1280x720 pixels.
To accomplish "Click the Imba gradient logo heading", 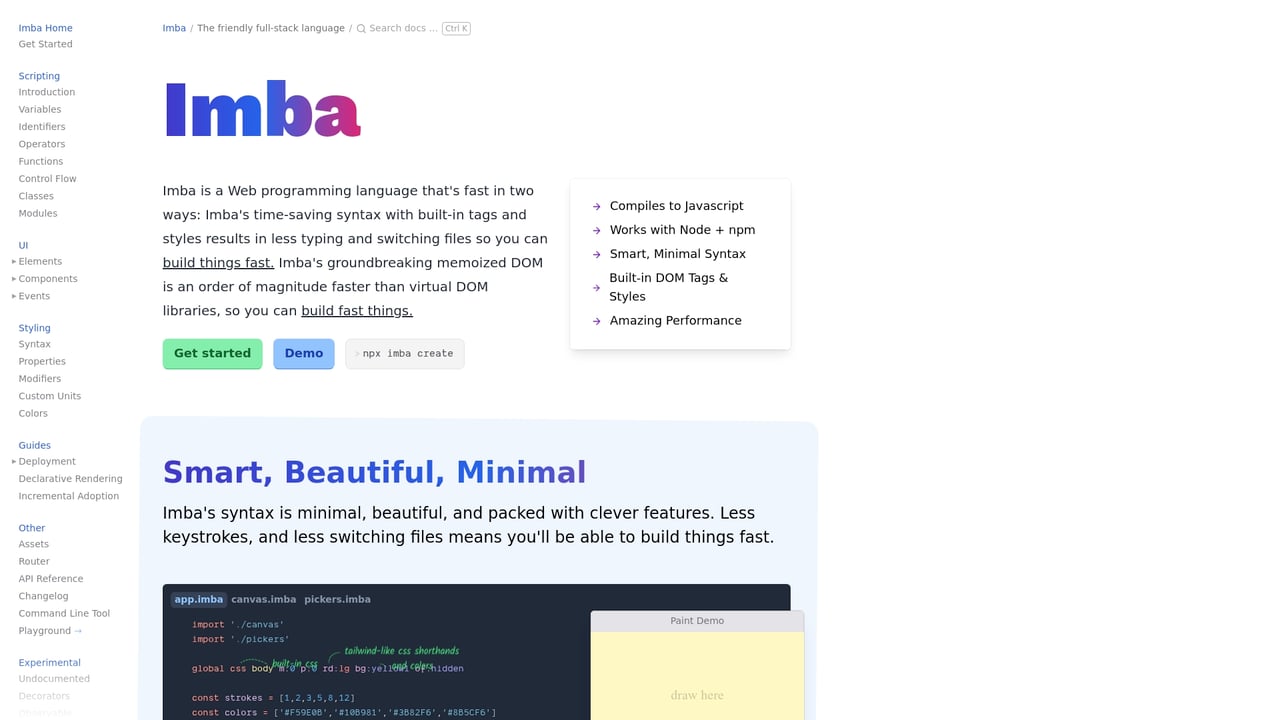I will coord(262,110).
